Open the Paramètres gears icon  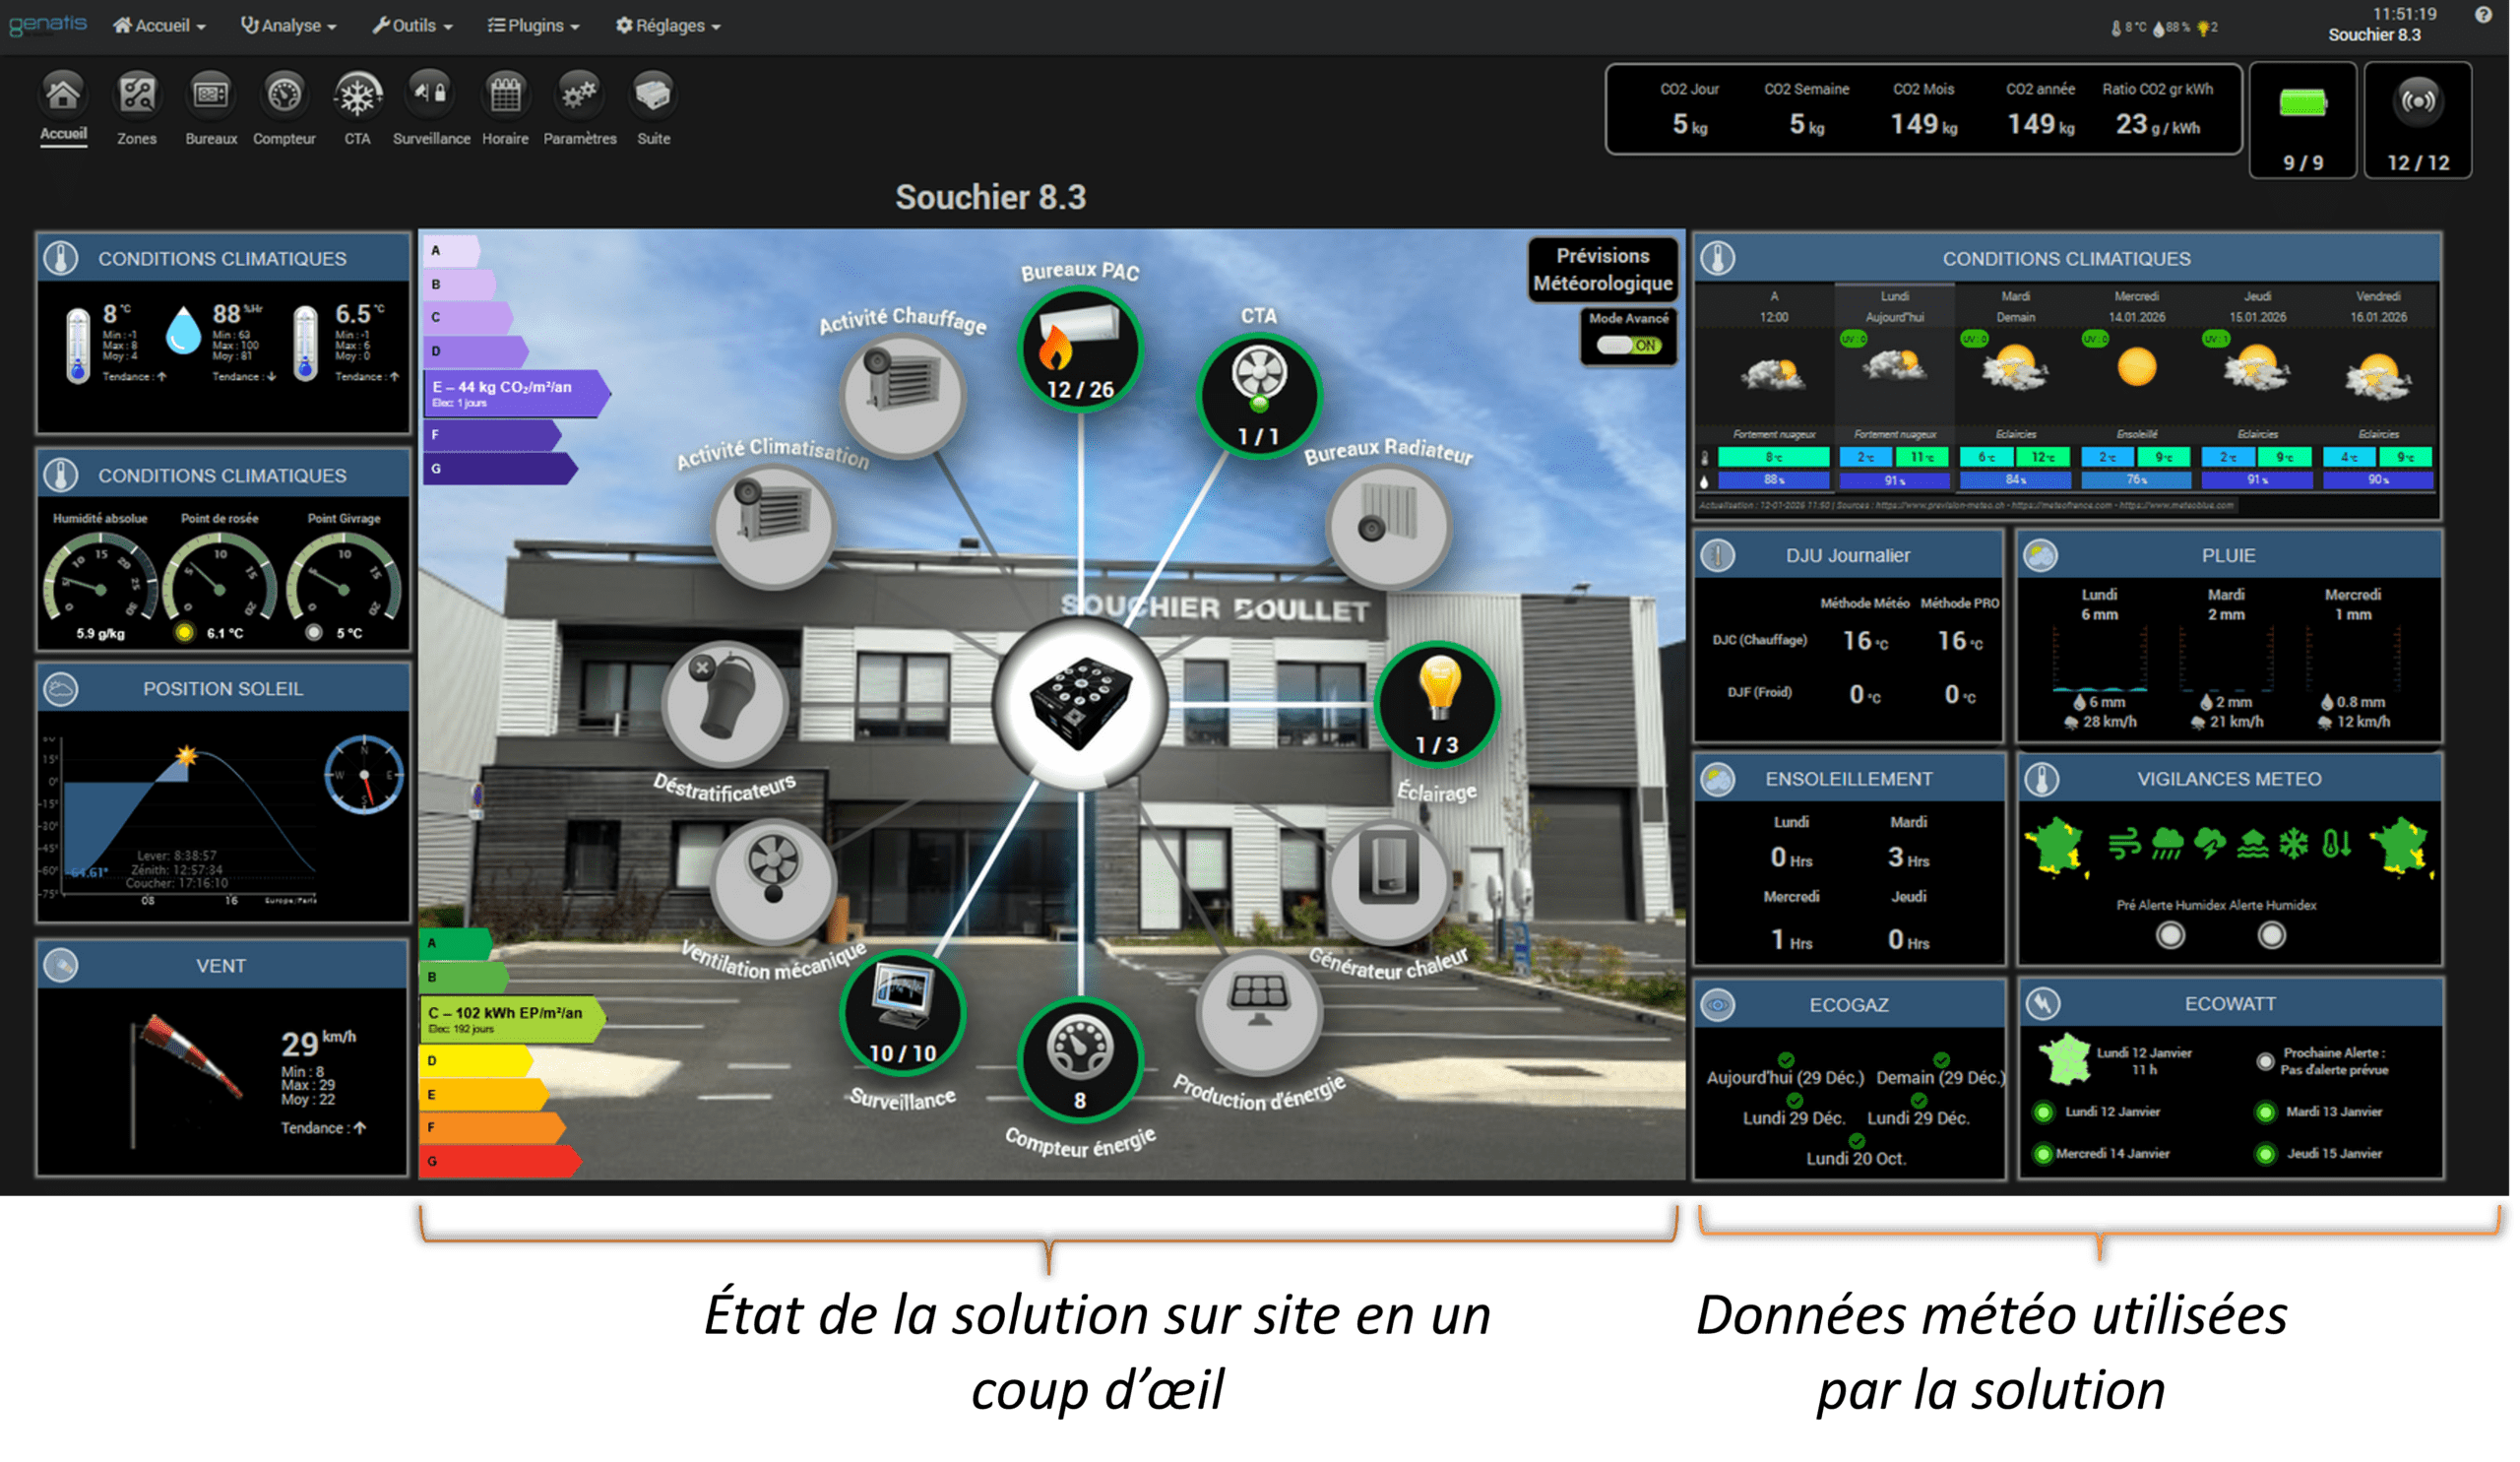coord(579,95)
